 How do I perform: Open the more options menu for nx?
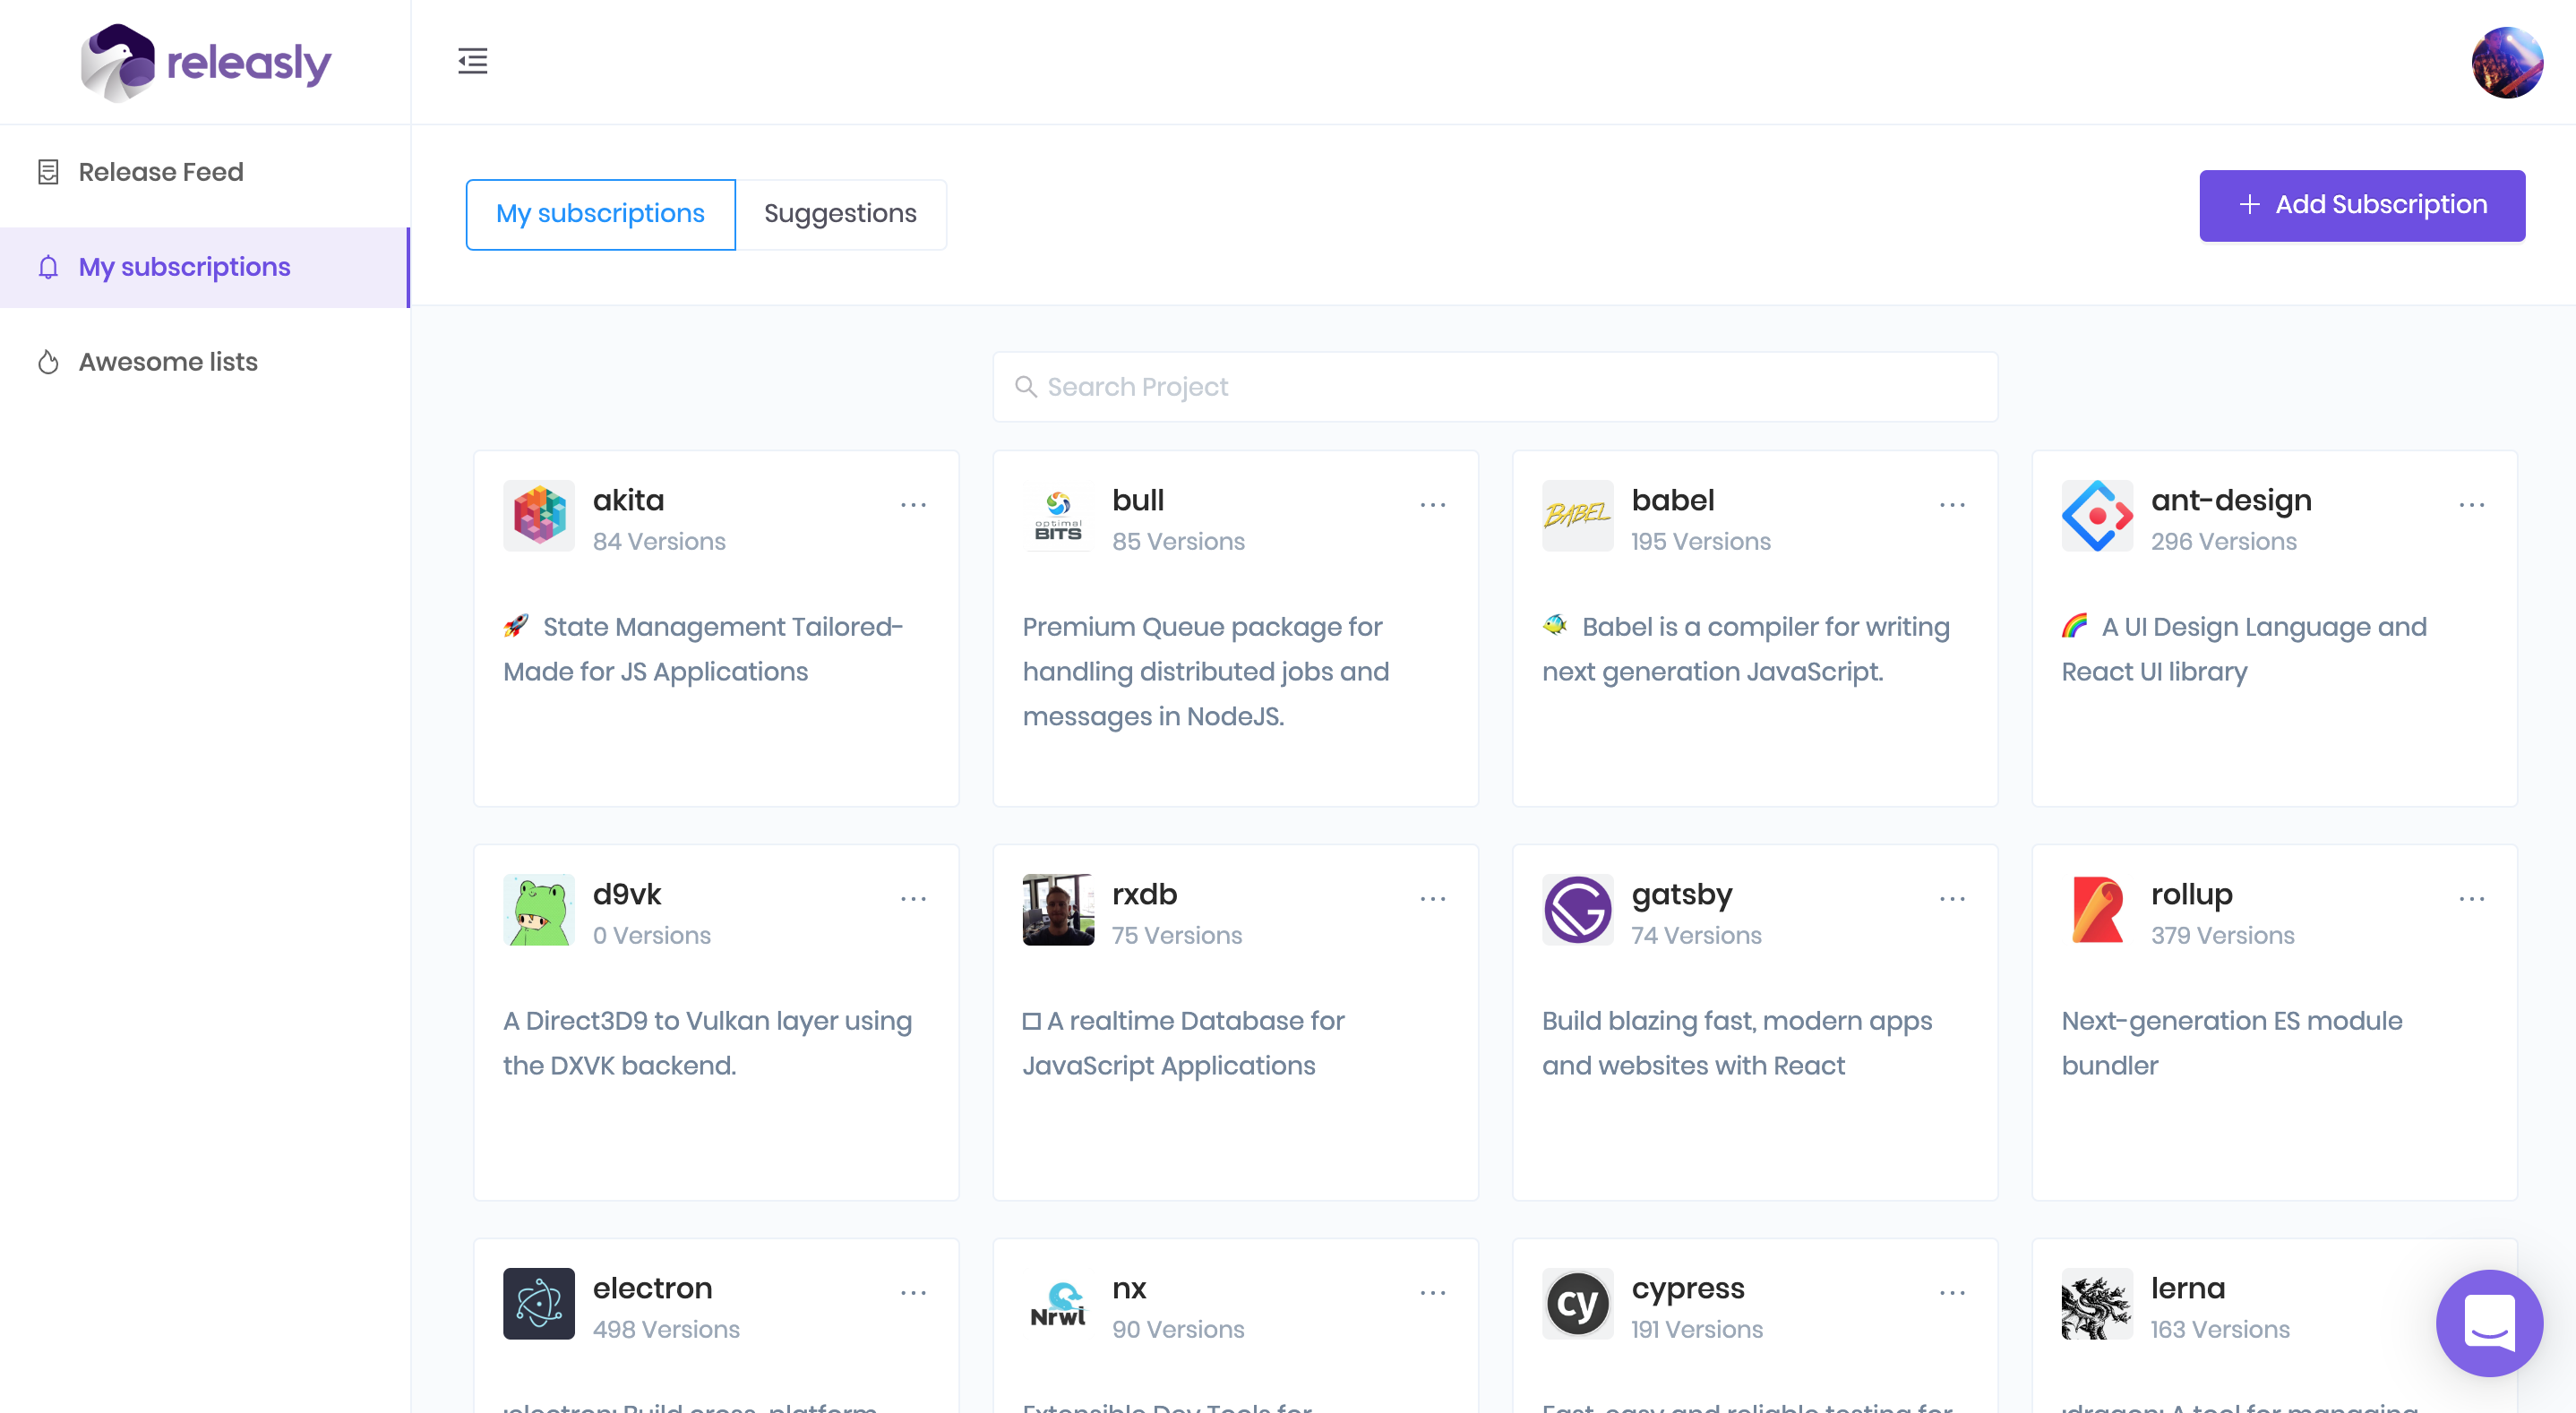[1432, 1293]
